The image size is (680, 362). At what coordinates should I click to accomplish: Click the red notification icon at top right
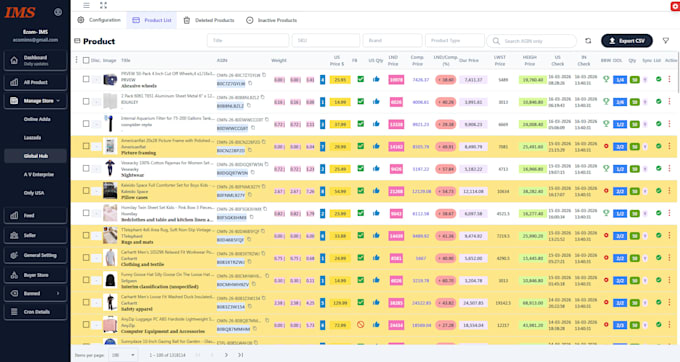point(675,6)
